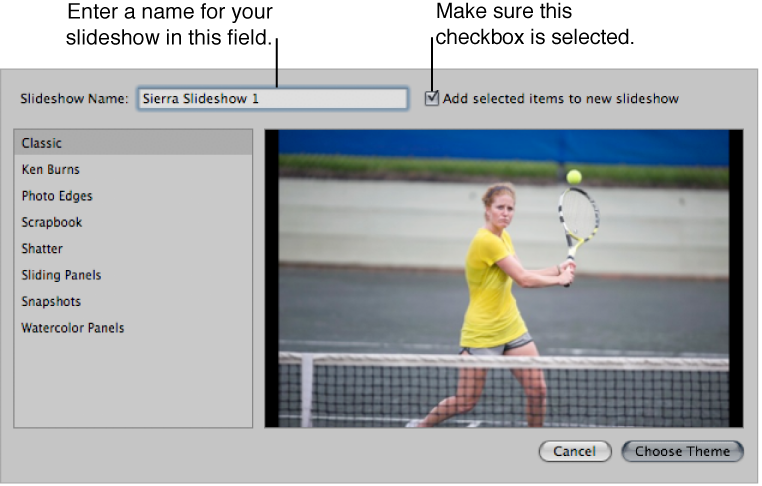The height and width of the screenshot is (486, 762).
Task: Select the Classic theme
Action: [133, 143]
